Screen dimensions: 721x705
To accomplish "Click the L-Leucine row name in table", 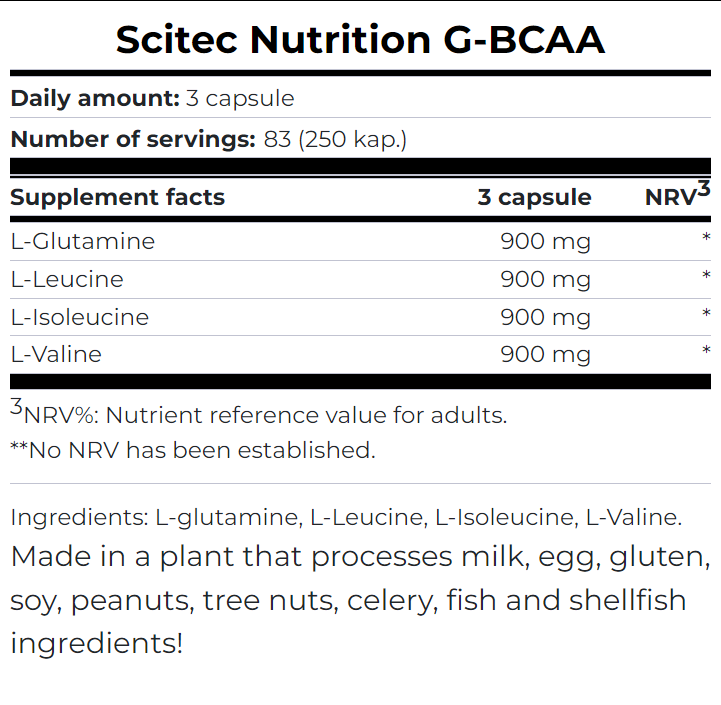I will pyautogui.click(x=67, y=279).
